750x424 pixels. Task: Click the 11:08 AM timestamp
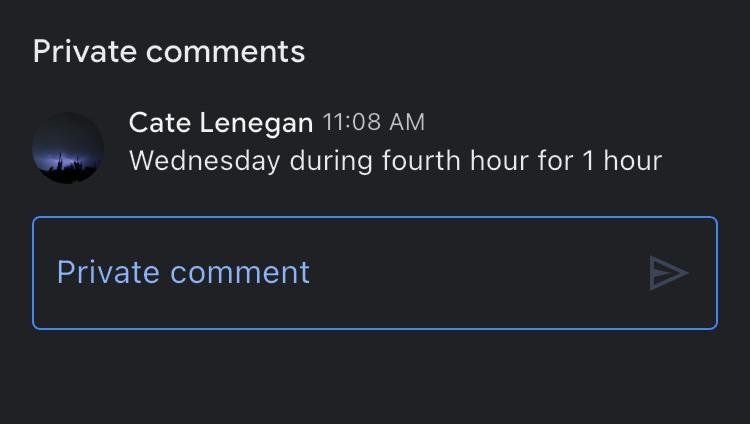point(373,123)
